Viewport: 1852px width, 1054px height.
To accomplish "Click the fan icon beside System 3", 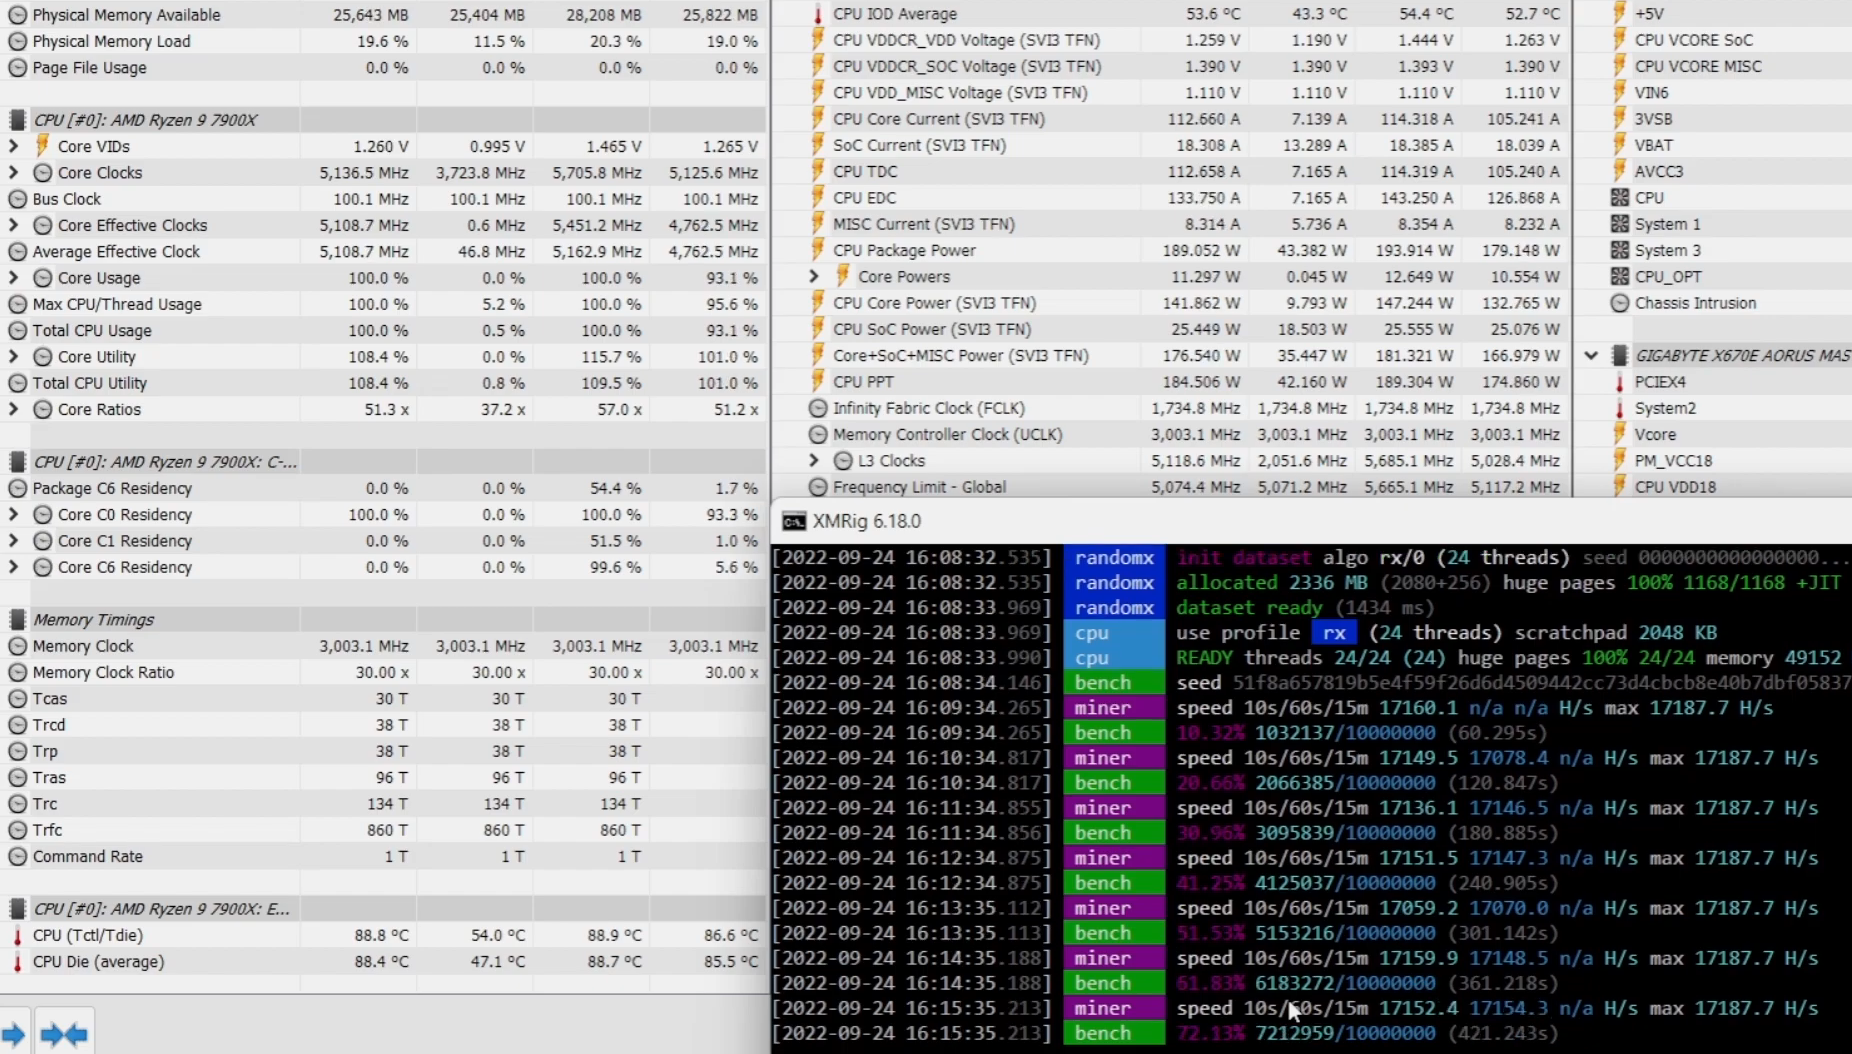I will coord(1620,250).
